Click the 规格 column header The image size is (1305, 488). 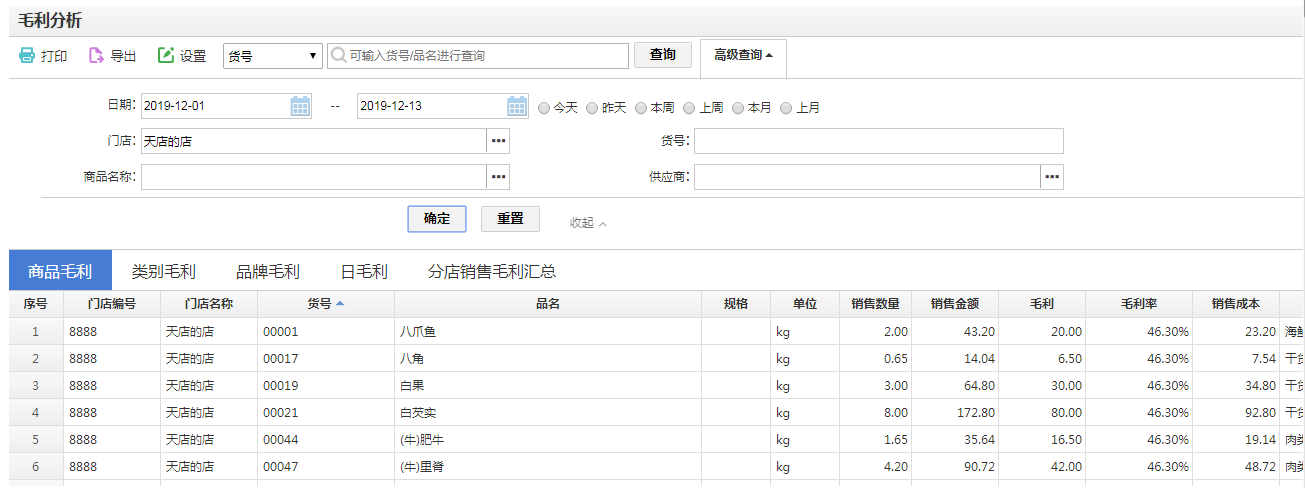pos(736,304)
